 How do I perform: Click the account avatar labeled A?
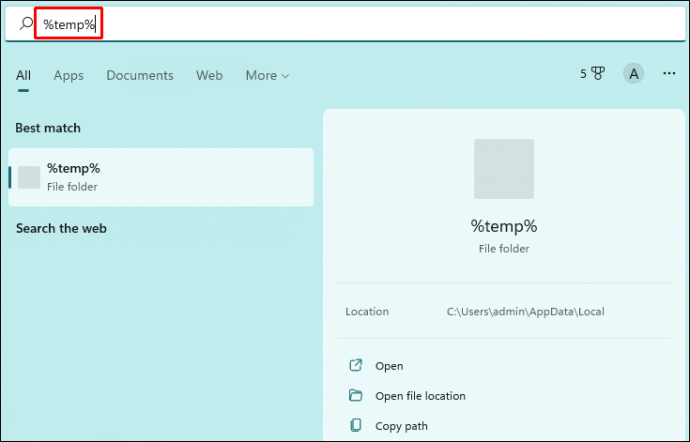633,74
